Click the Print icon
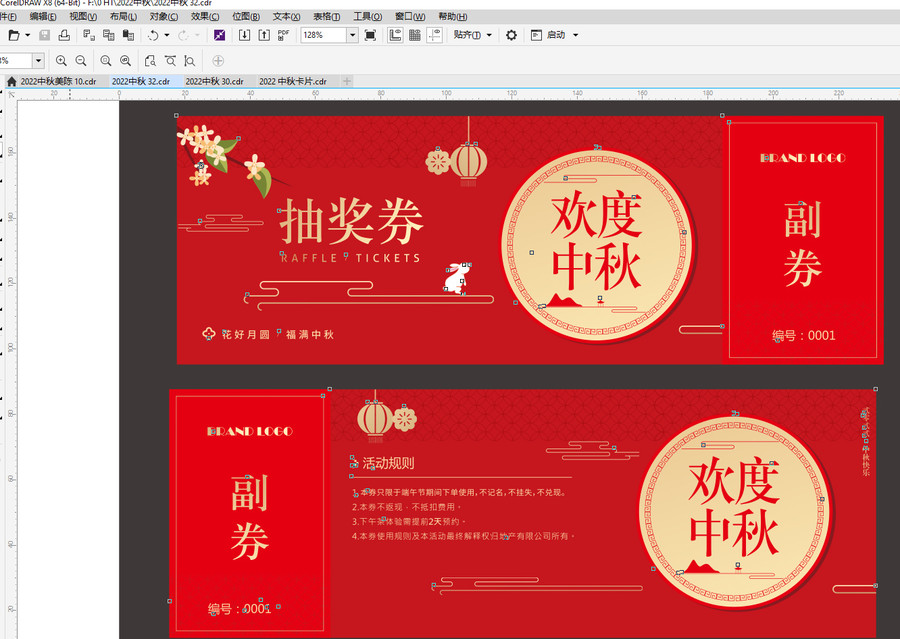 tap(64, 35)
